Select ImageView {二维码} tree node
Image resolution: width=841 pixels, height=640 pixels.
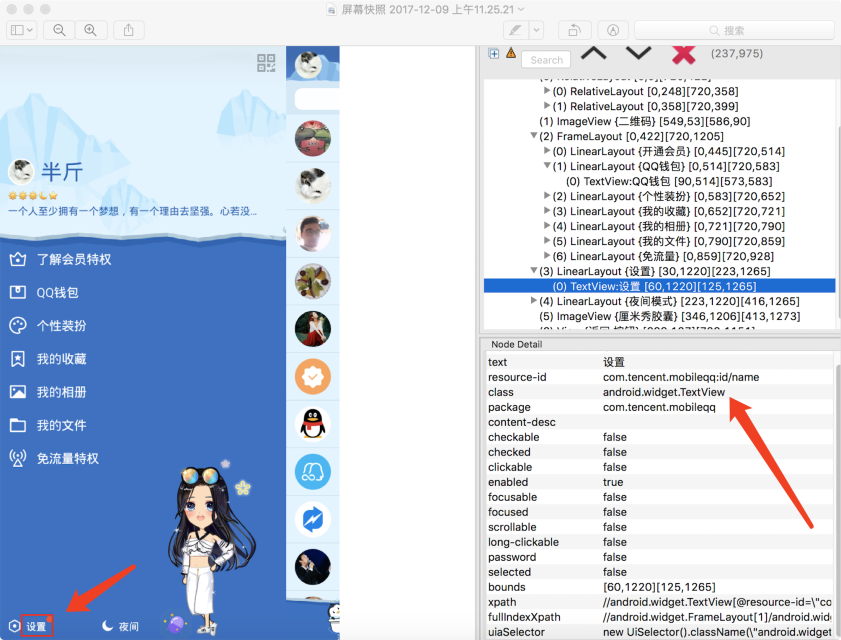645,121
